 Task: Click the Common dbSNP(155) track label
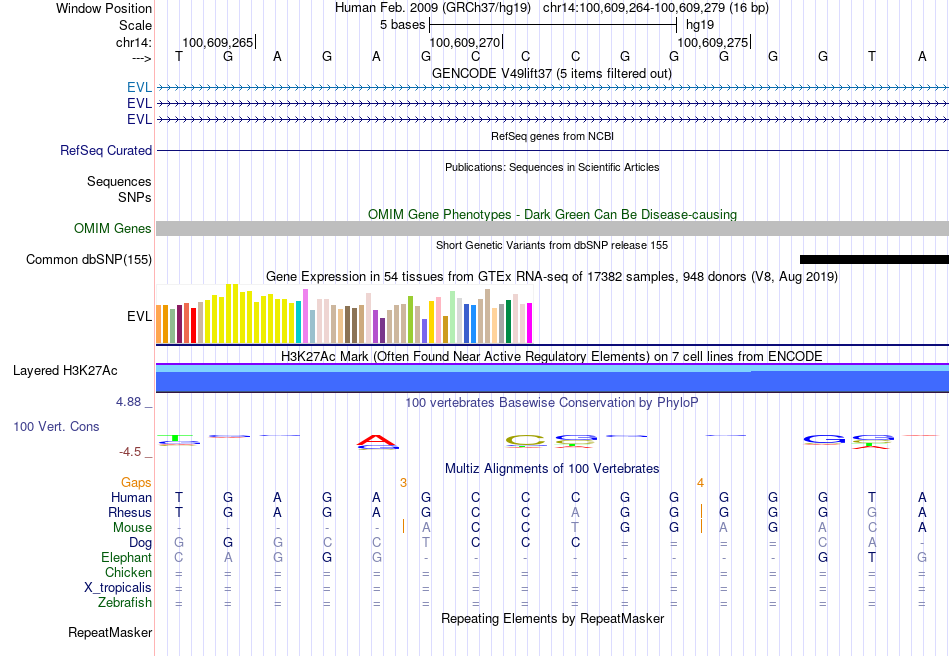(89, 259)
